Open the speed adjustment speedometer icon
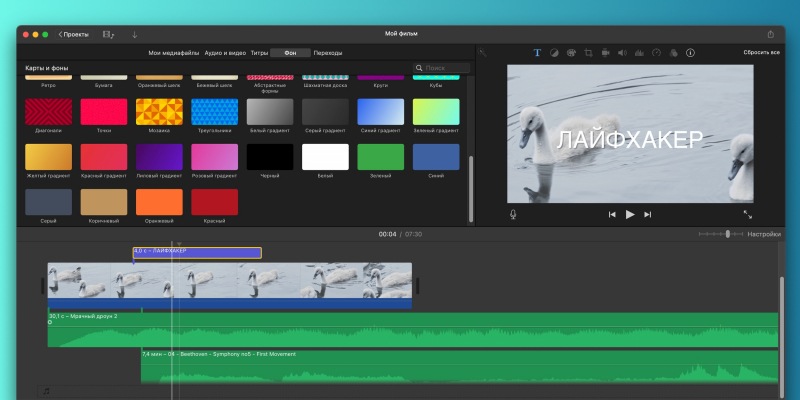800x400 pixels. [x=657, y=53]
